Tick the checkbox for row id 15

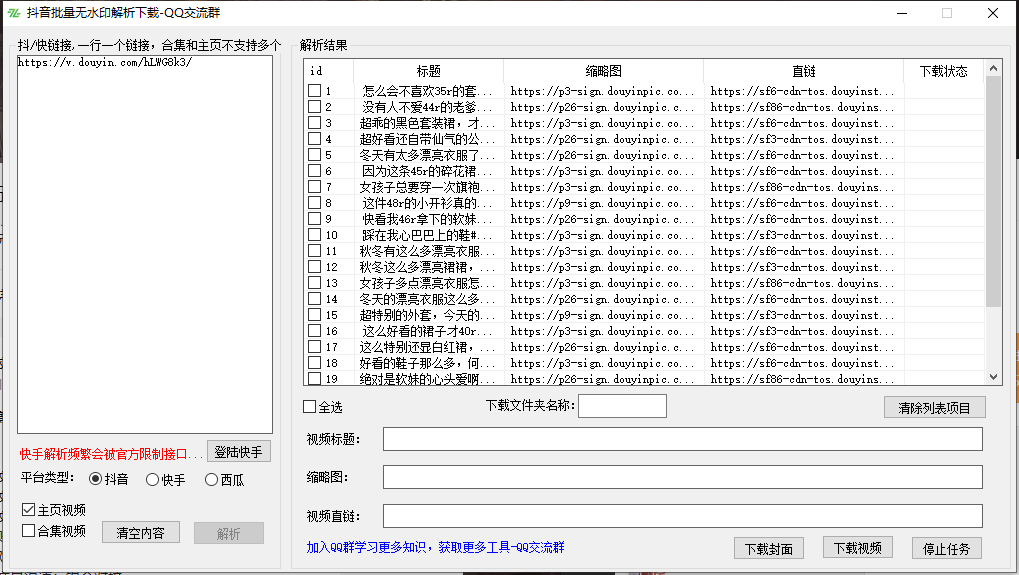pyautogui.click(x=315, y=314)
